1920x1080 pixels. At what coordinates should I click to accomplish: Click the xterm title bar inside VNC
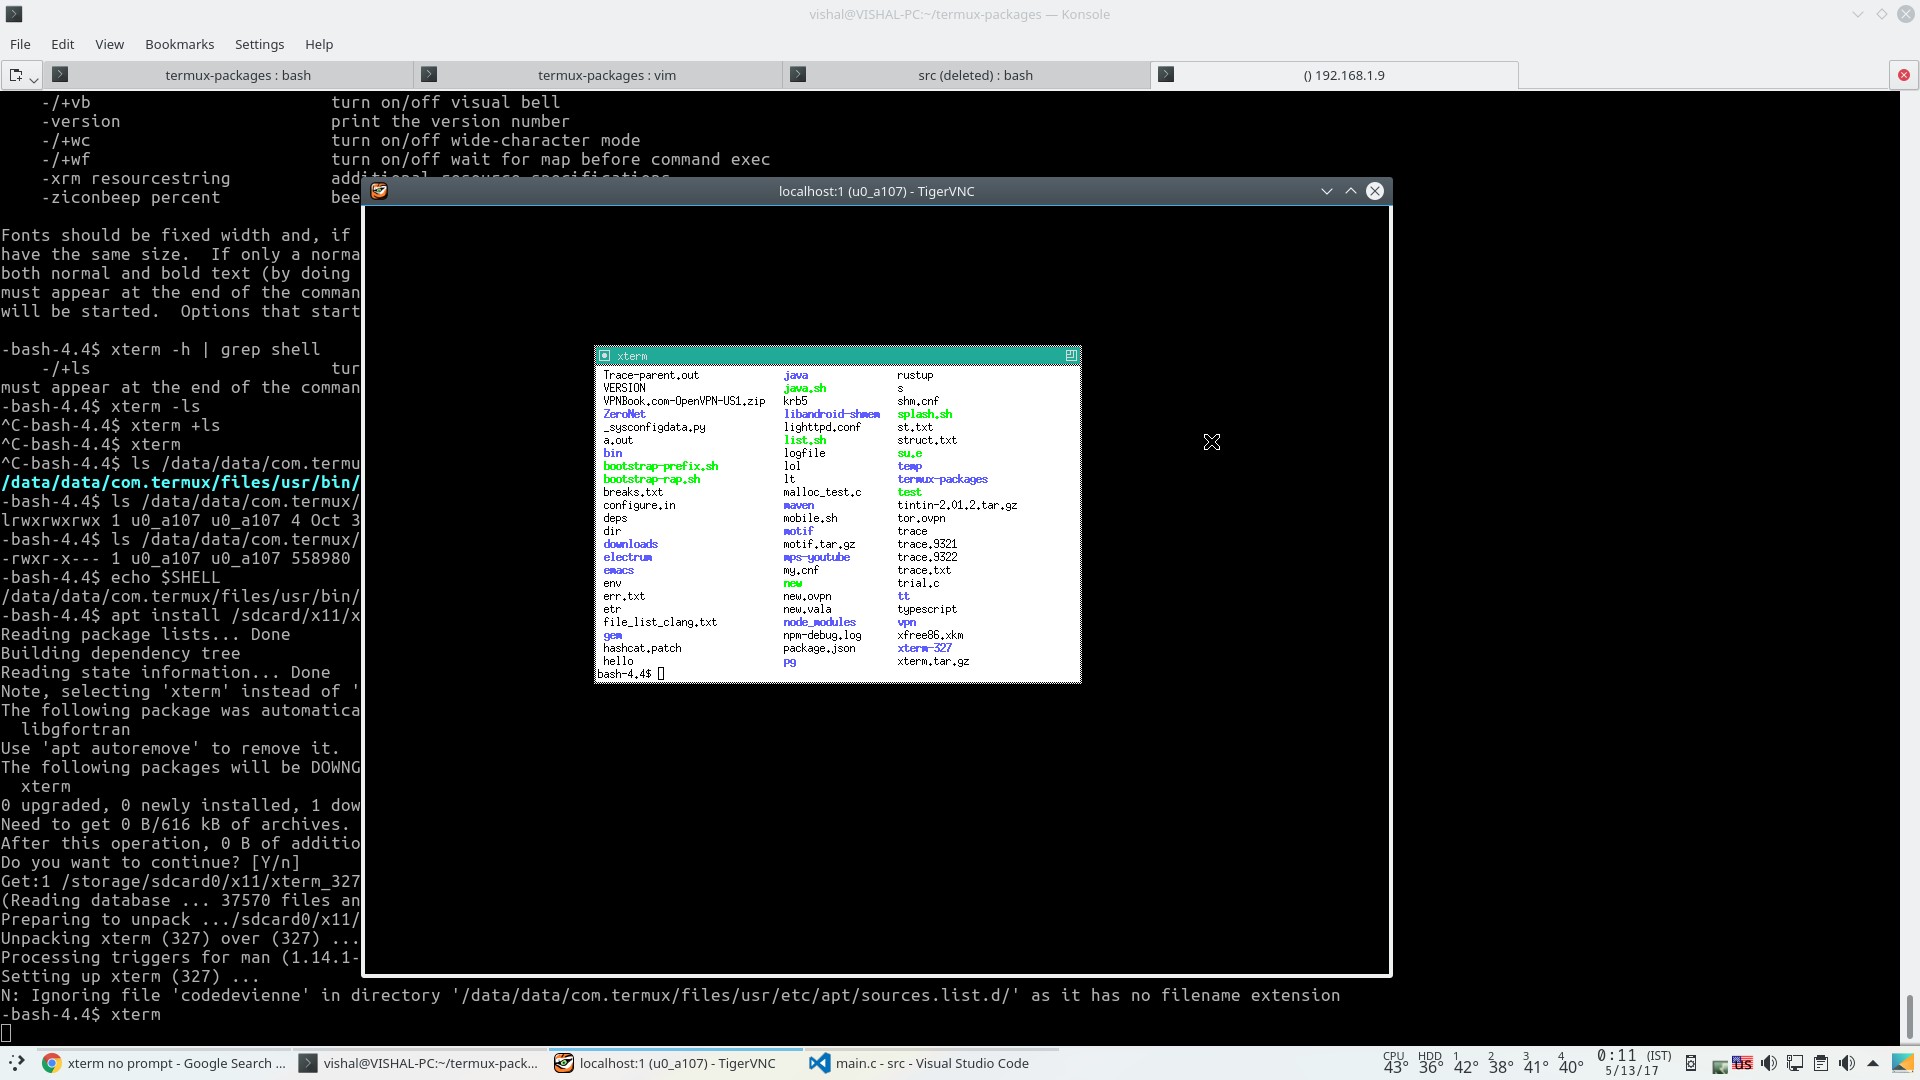837,355
